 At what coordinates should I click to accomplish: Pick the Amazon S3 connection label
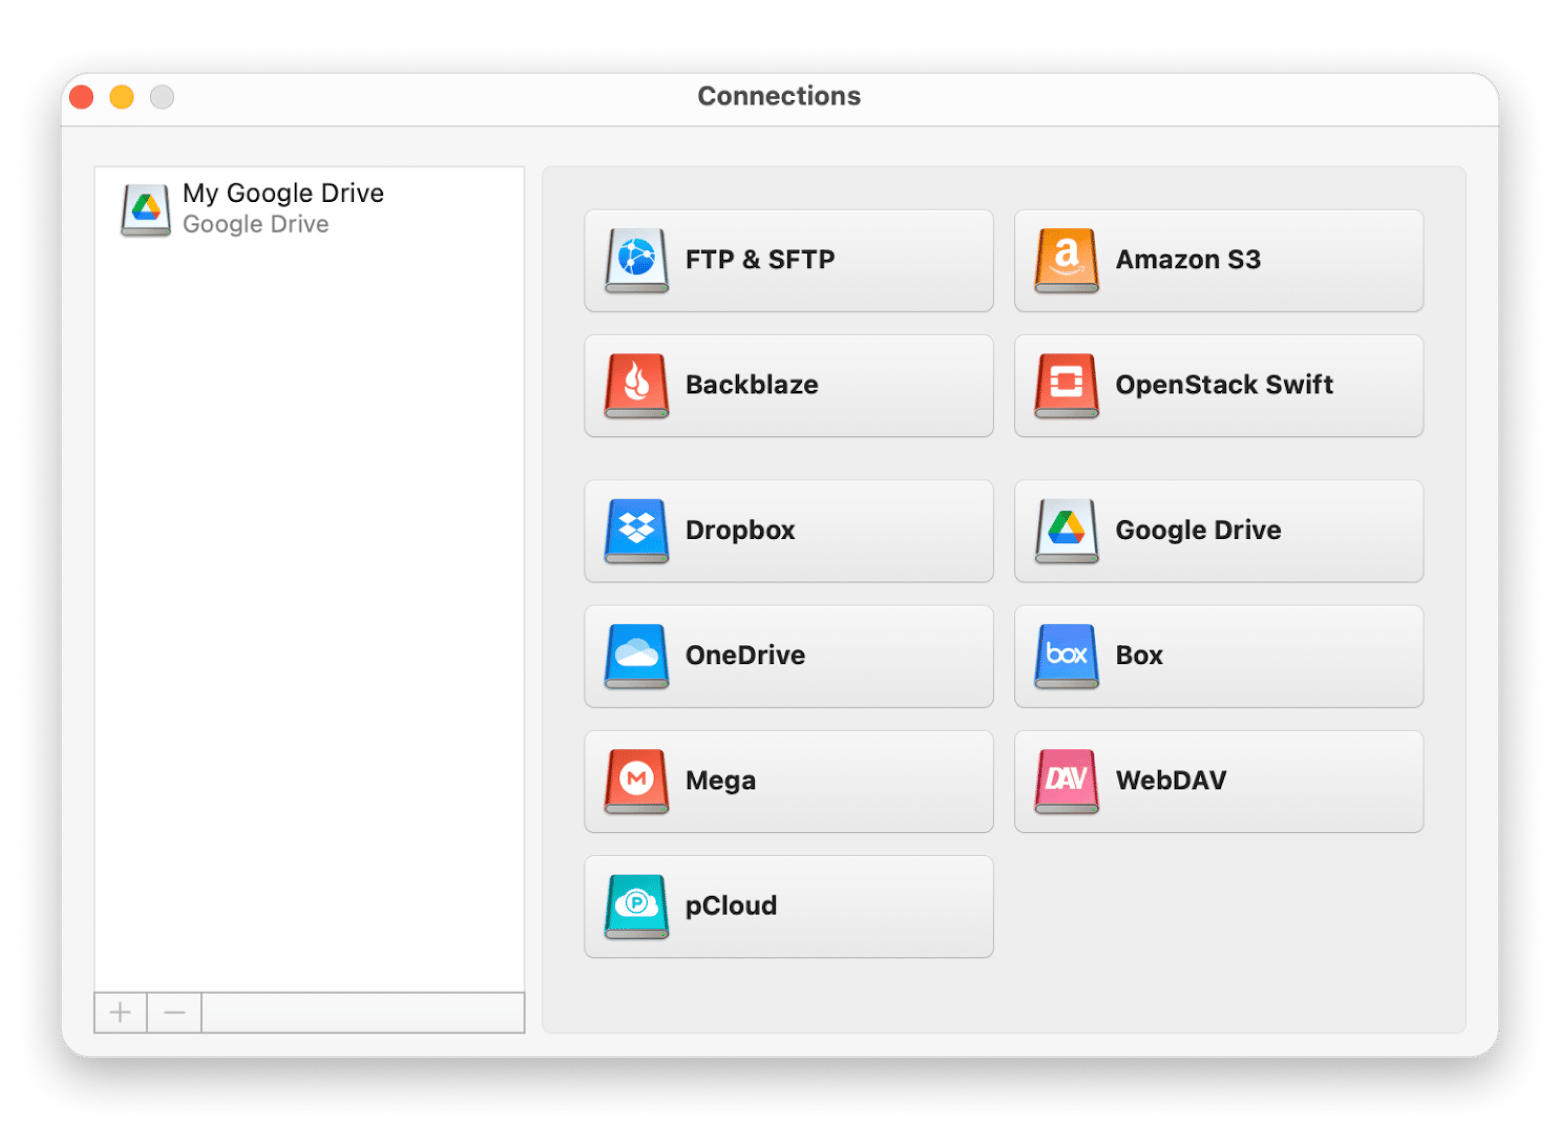click(x=1188, y=260)
